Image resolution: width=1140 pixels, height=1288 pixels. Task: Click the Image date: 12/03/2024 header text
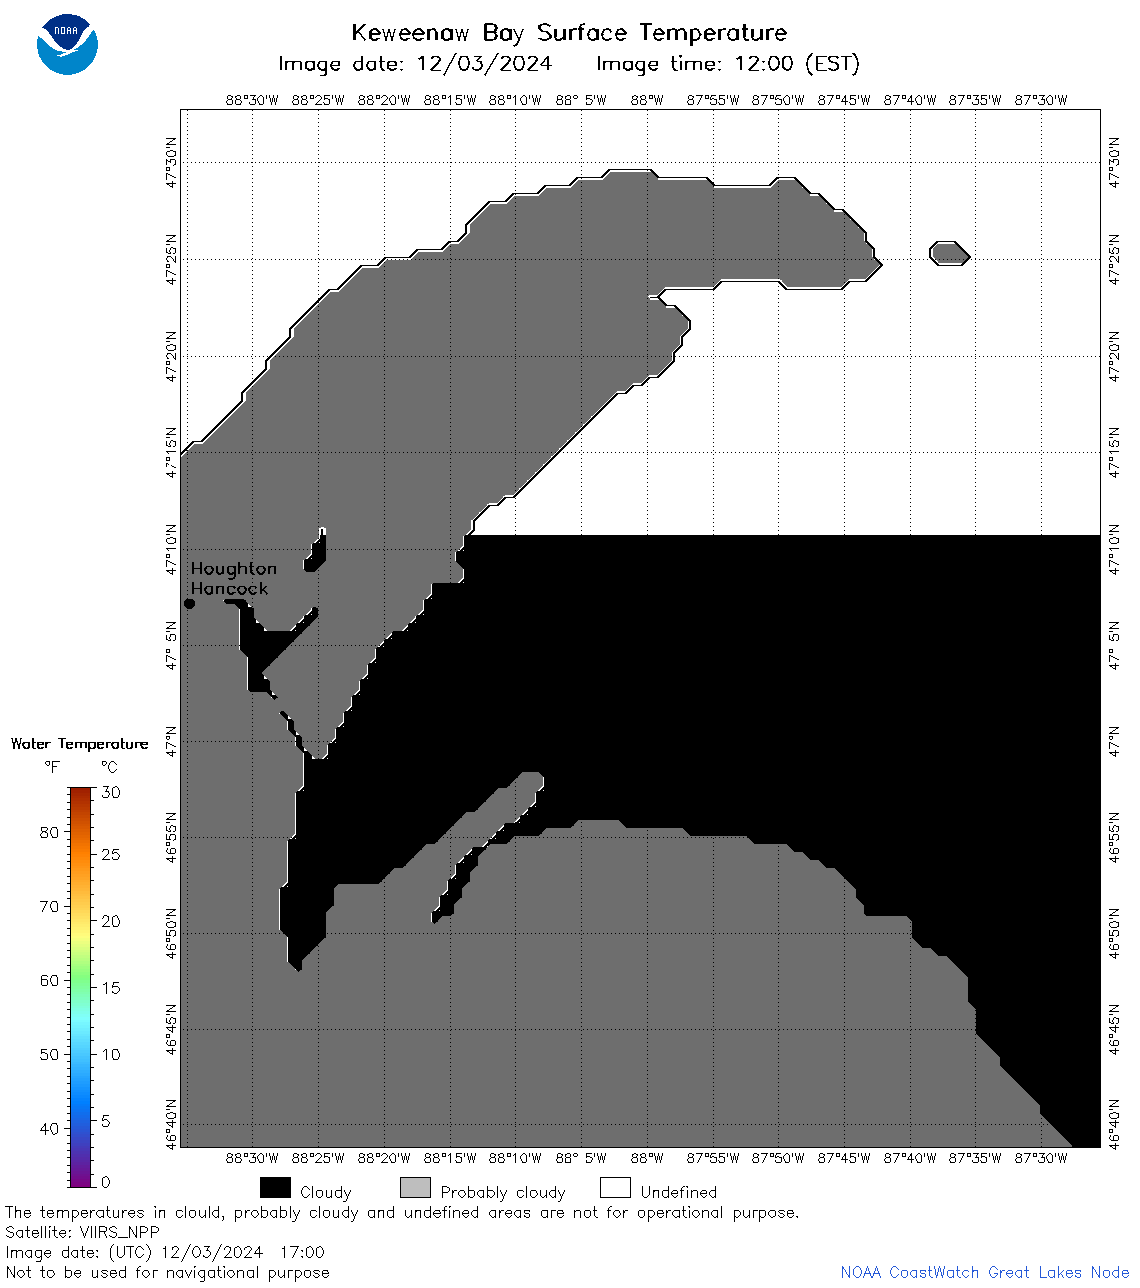pyautogui.click(x=415, y=64)
